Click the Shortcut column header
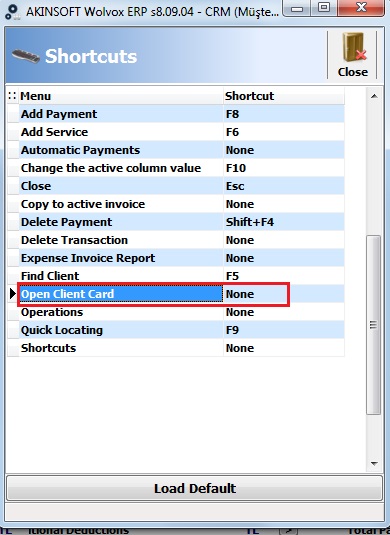 [x=284, y=96]
